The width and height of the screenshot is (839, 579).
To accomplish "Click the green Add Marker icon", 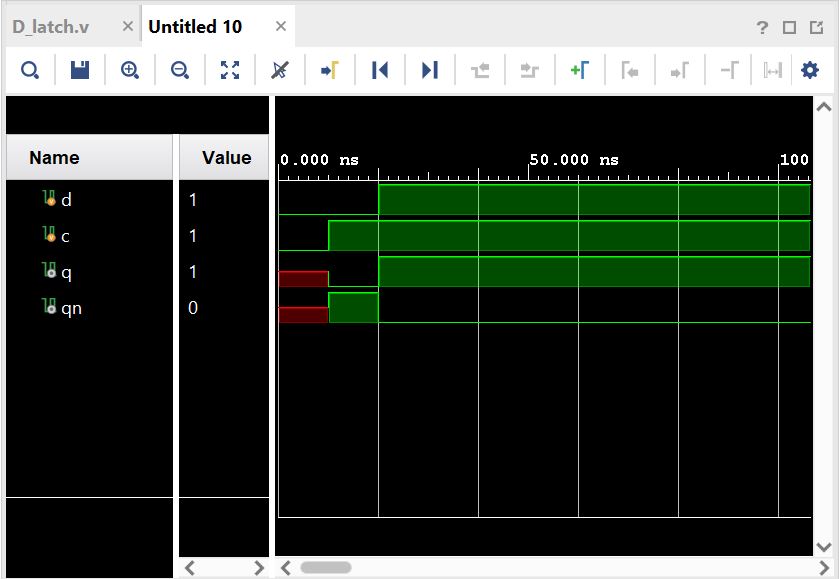I will pos(580,70).
